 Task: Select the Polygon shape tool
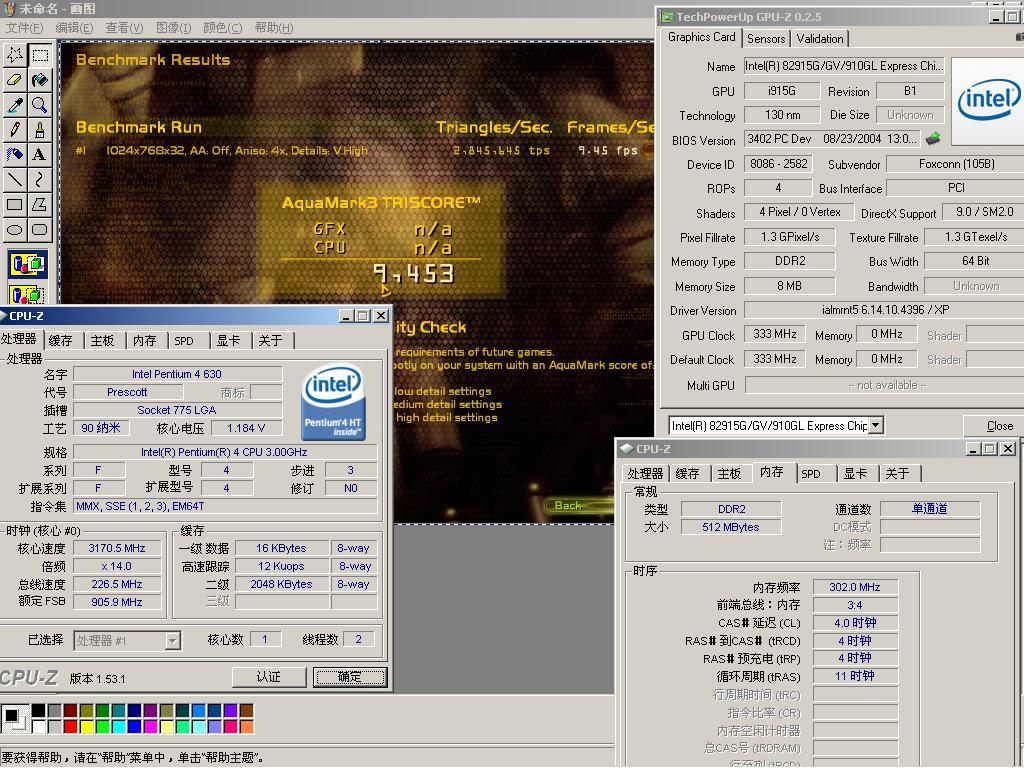point(40,204)
